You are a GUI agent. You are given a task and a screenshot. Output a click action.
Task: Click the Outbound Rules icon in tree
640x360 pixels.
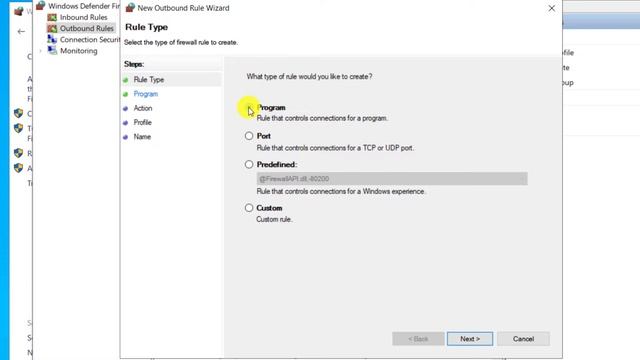pyautogui.click(x=52, y=29)
